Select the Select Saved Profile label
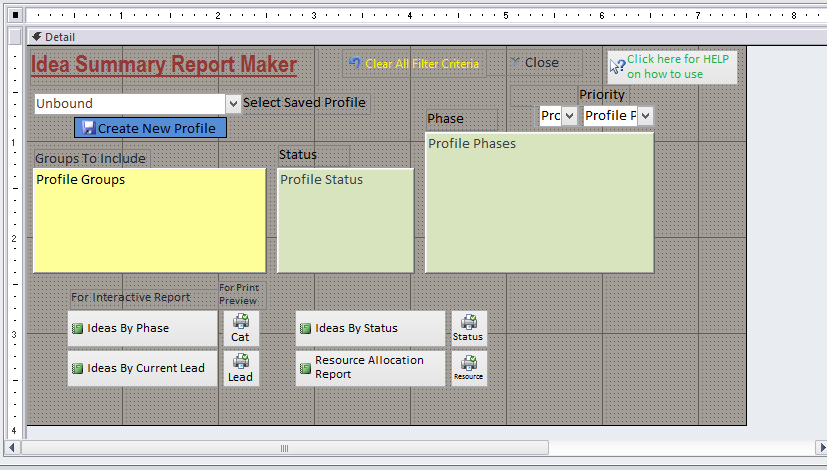 click(304, 102)
